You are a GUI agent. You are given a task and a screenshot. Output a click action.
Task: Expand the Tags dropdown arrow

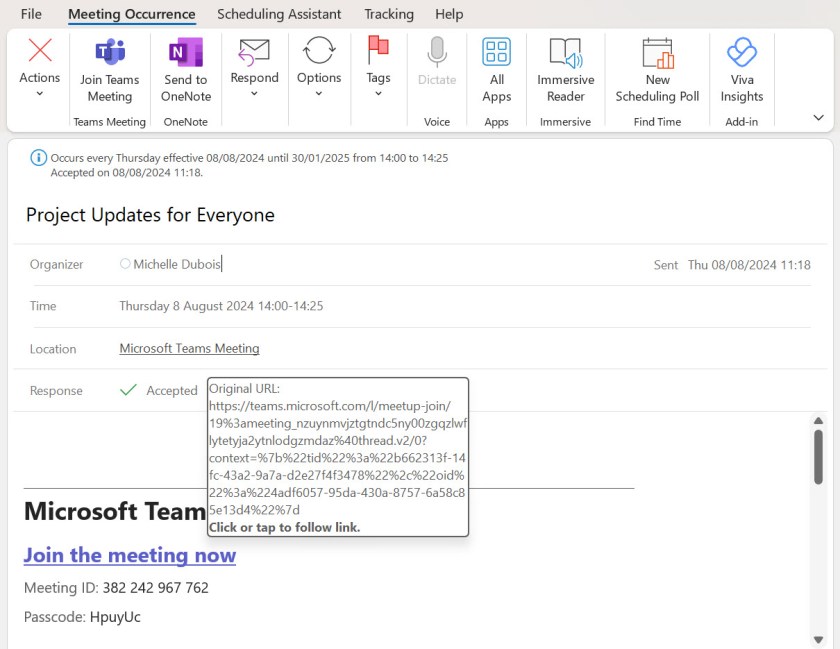tap(378, 94)
